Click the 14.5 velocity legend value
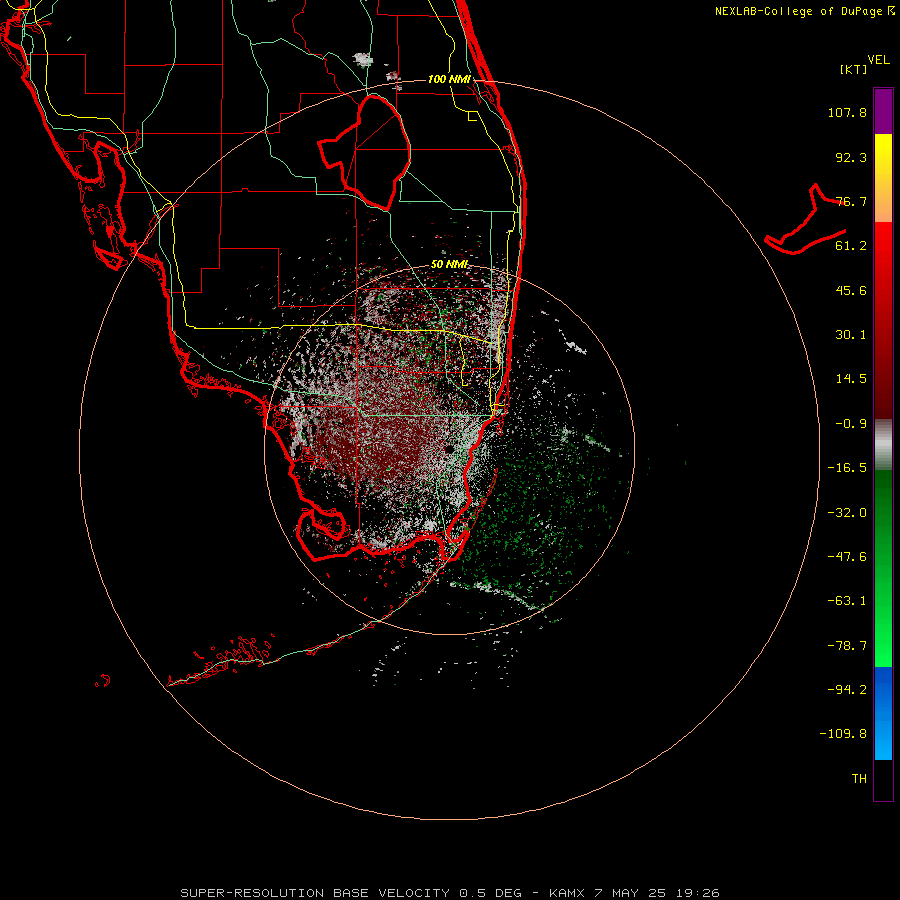 tap(851, 379)
